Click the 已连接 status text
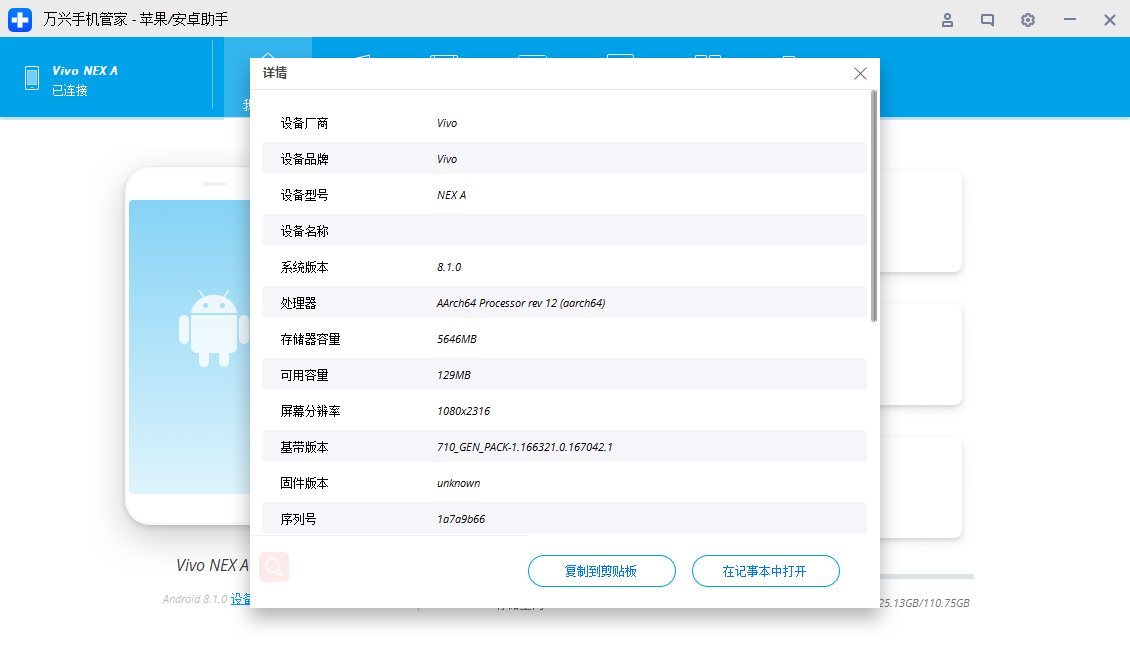The height and width of the screenshot is (666, 1130). pos(70,90)
